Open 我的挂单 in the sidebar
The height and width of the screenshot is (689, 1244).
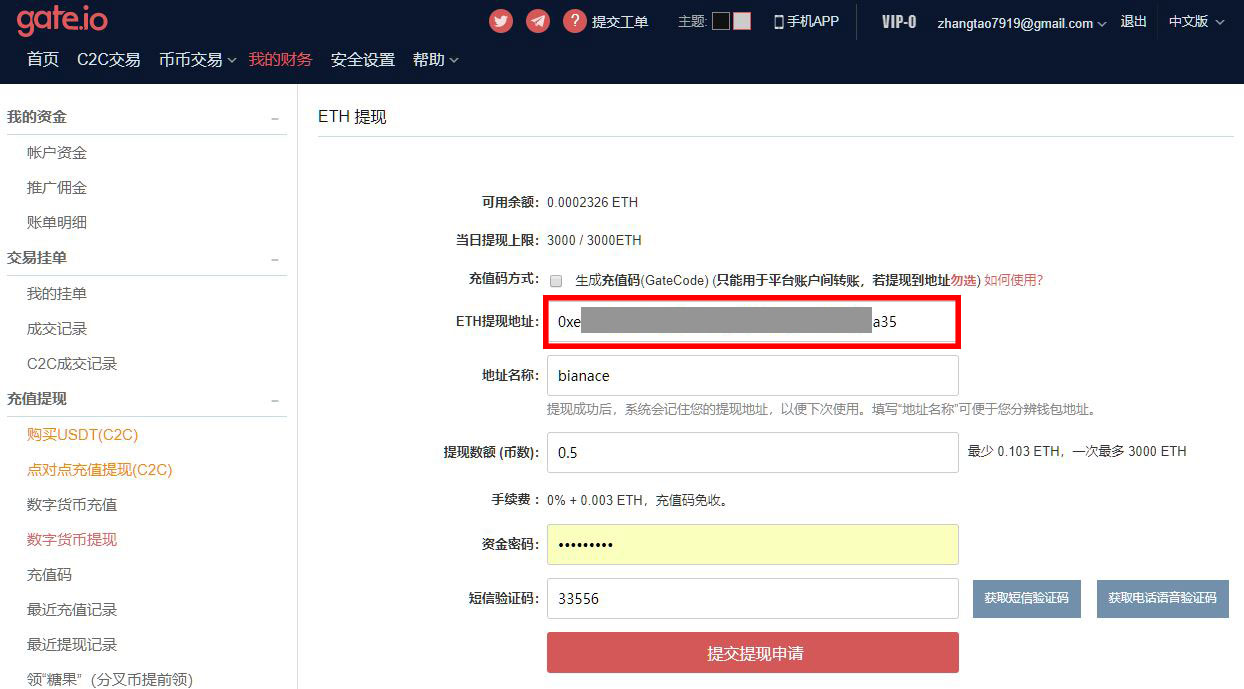tap(57, 294)
